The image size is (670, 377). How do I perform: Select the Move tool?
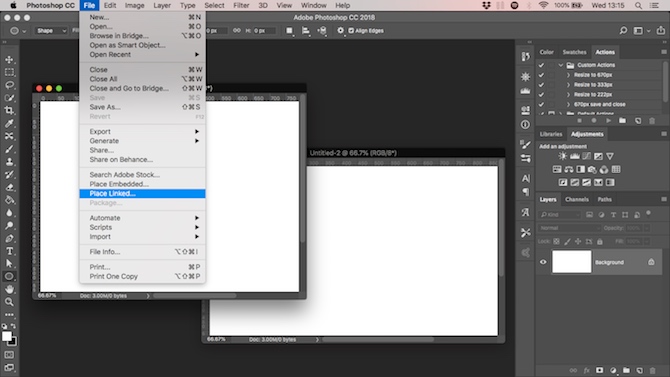click(x=9, y=59)
